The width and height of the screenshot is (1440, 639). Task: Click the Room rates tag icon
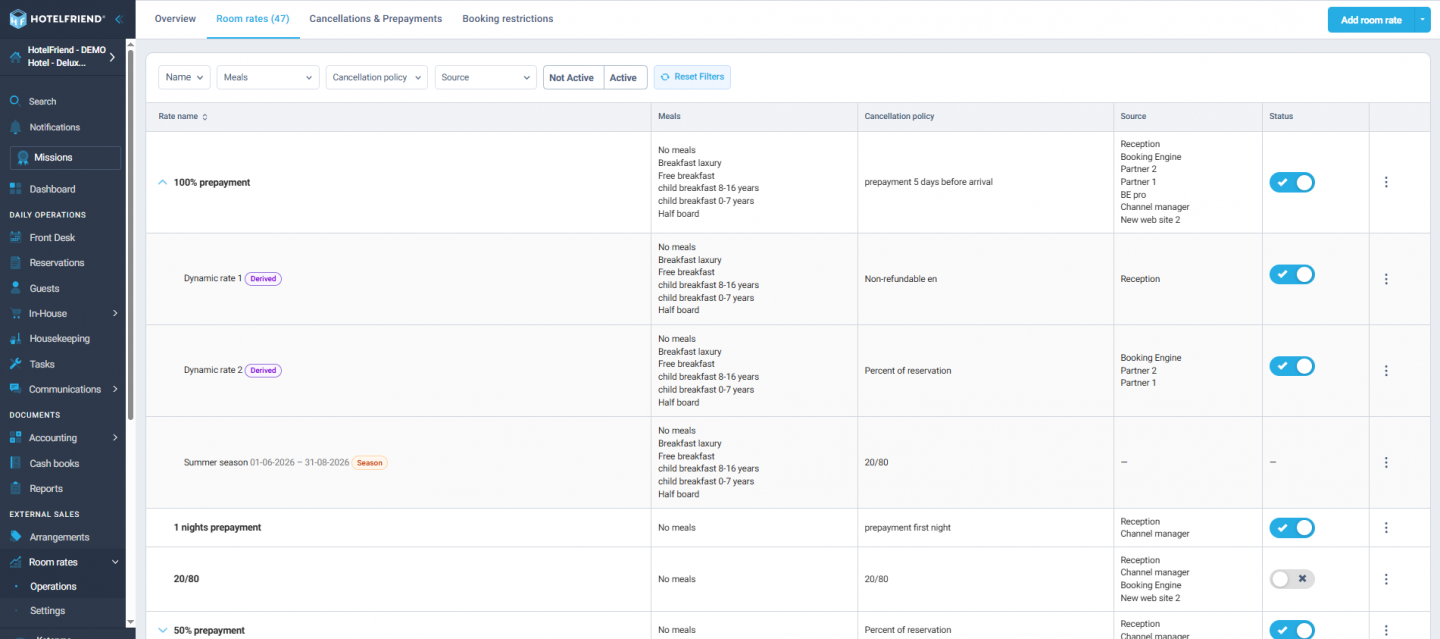pos(15,562)
